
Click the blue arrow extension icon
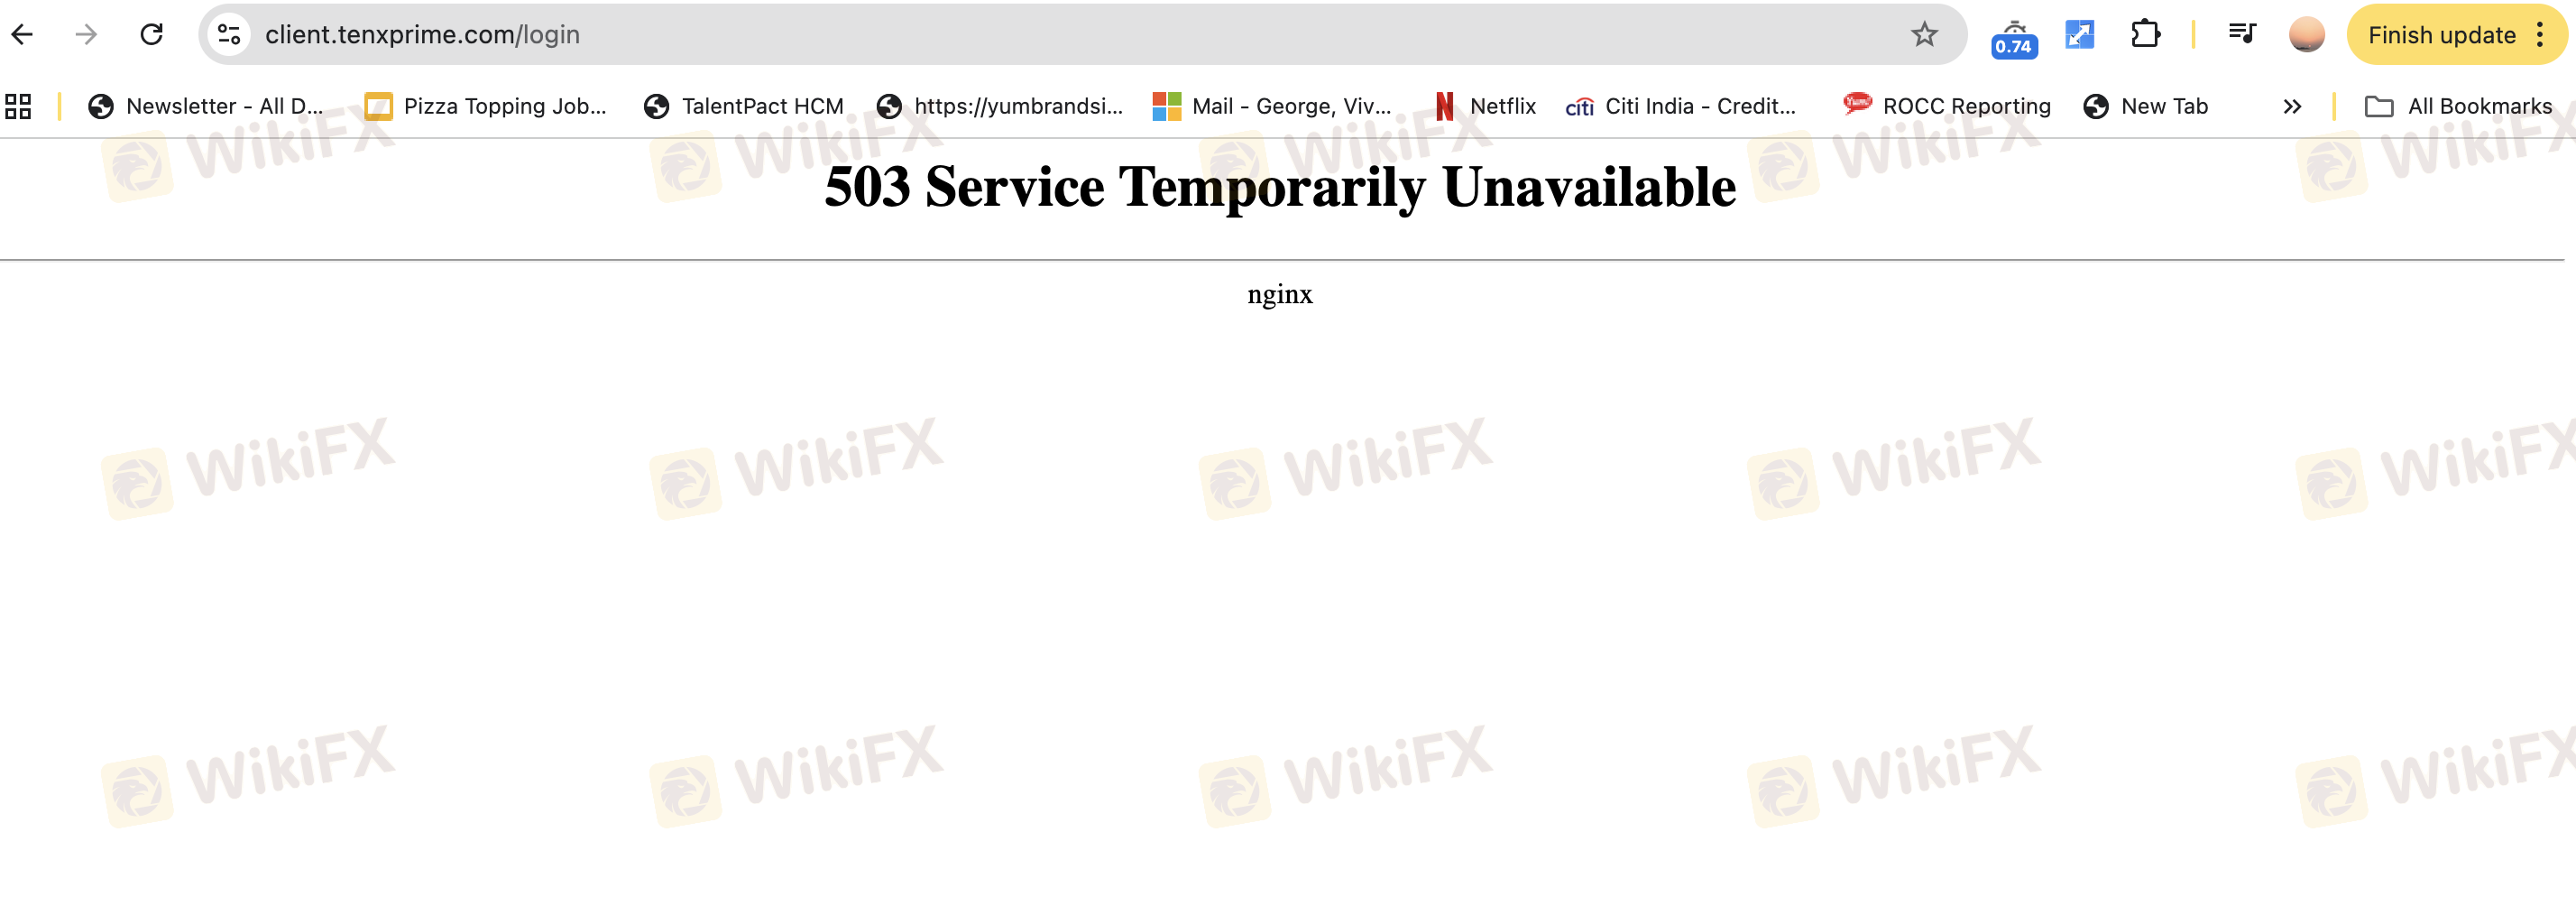coord(2079,35)
